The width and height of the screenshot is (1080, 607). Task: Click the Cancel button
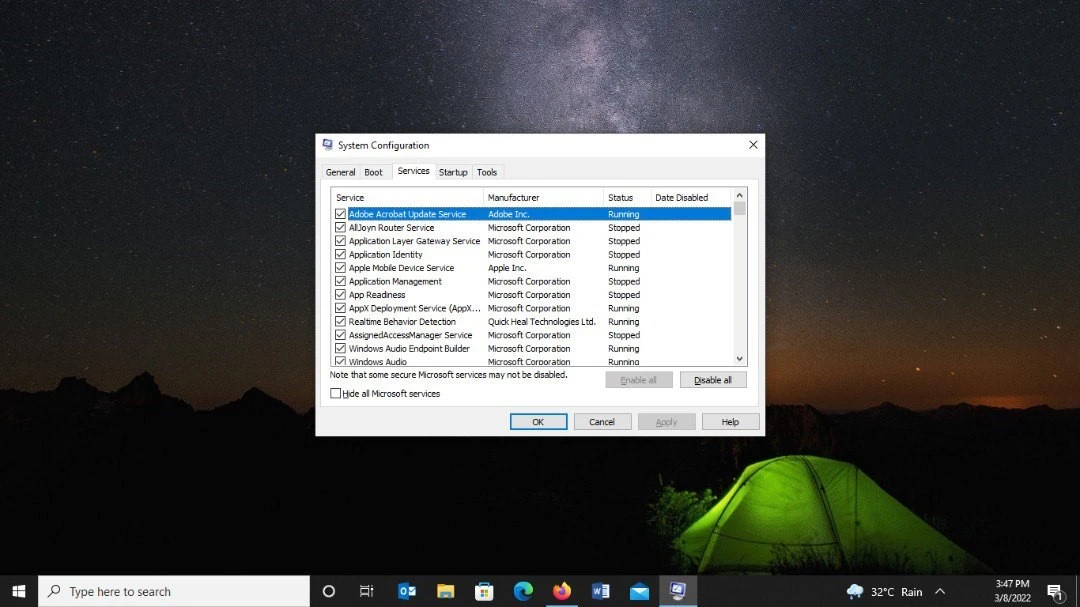(602, 422)
